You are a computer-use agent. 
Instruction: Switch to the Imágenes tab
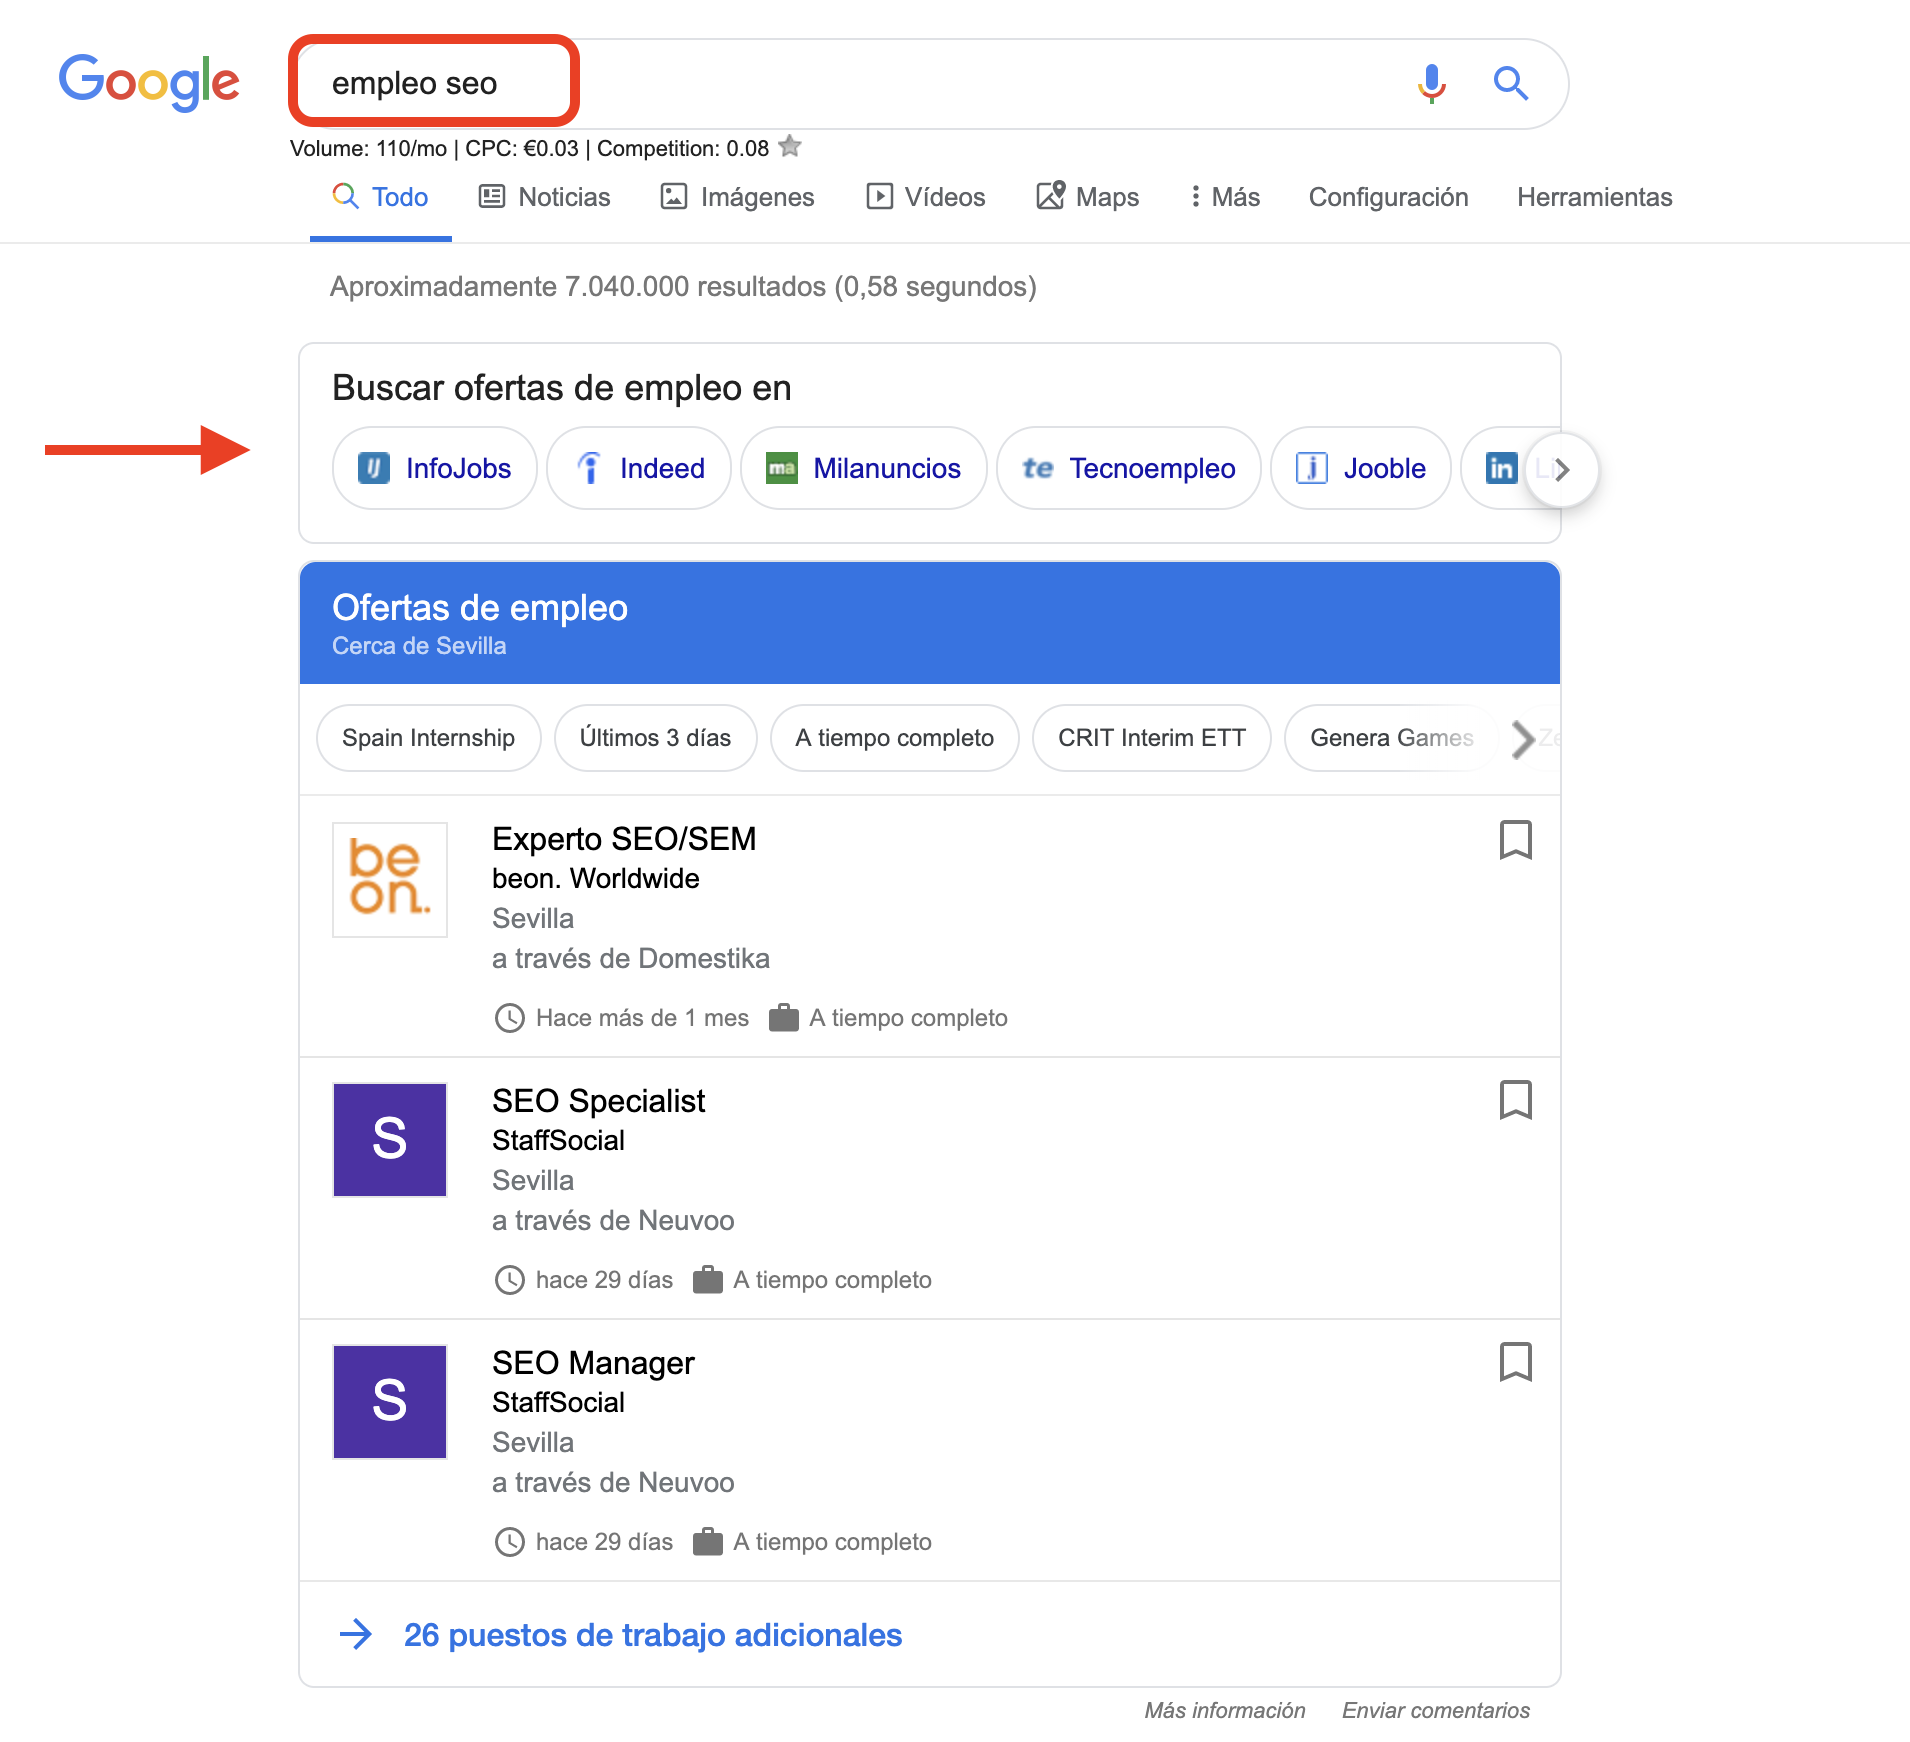pos(738,197)
